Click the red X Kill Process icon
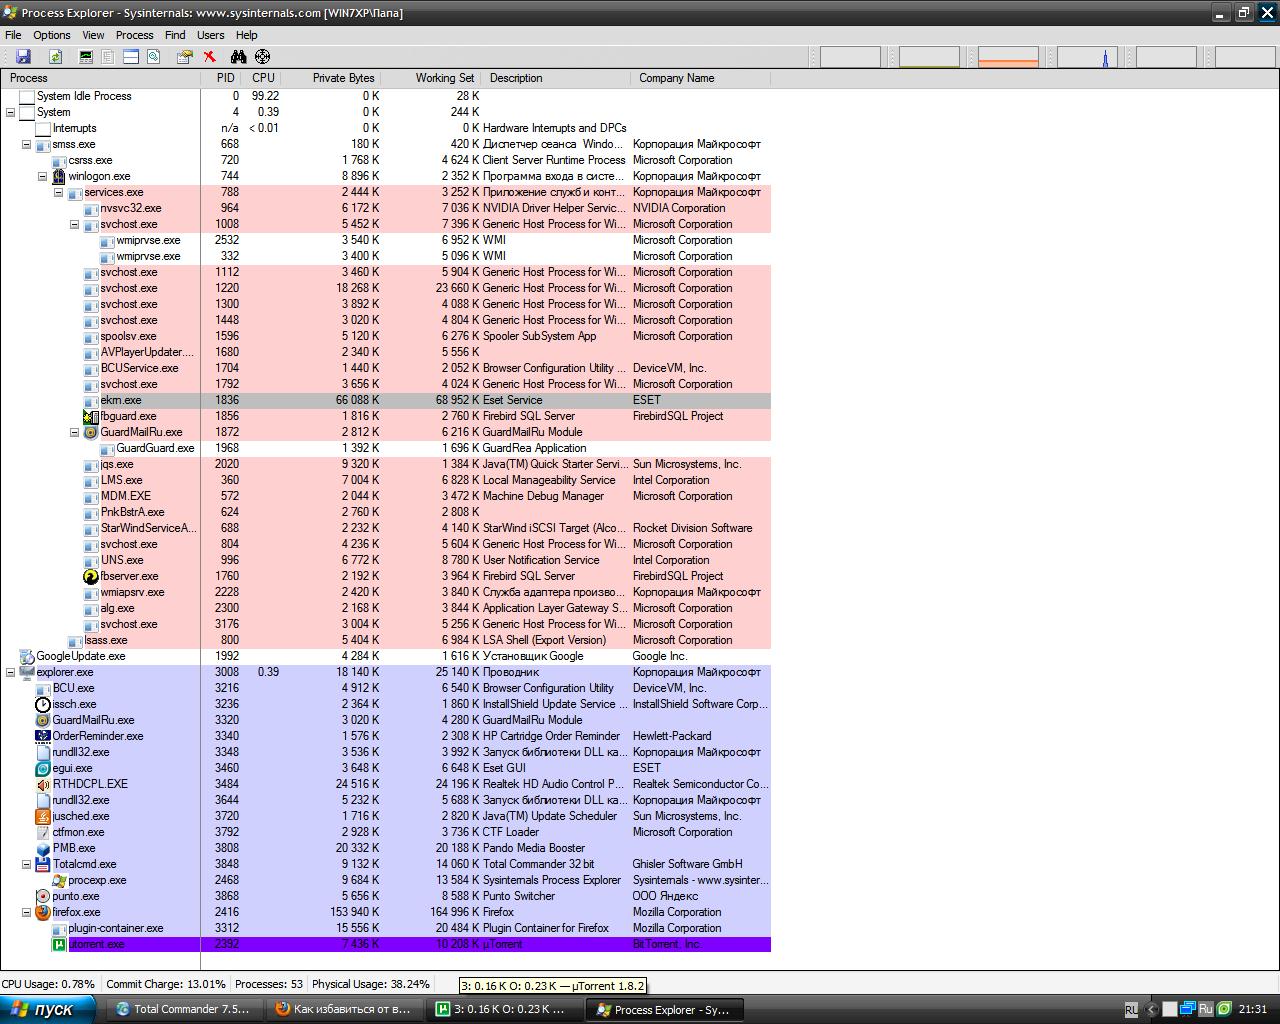This screenshot has width=1280, height=1024. [210, 57]
